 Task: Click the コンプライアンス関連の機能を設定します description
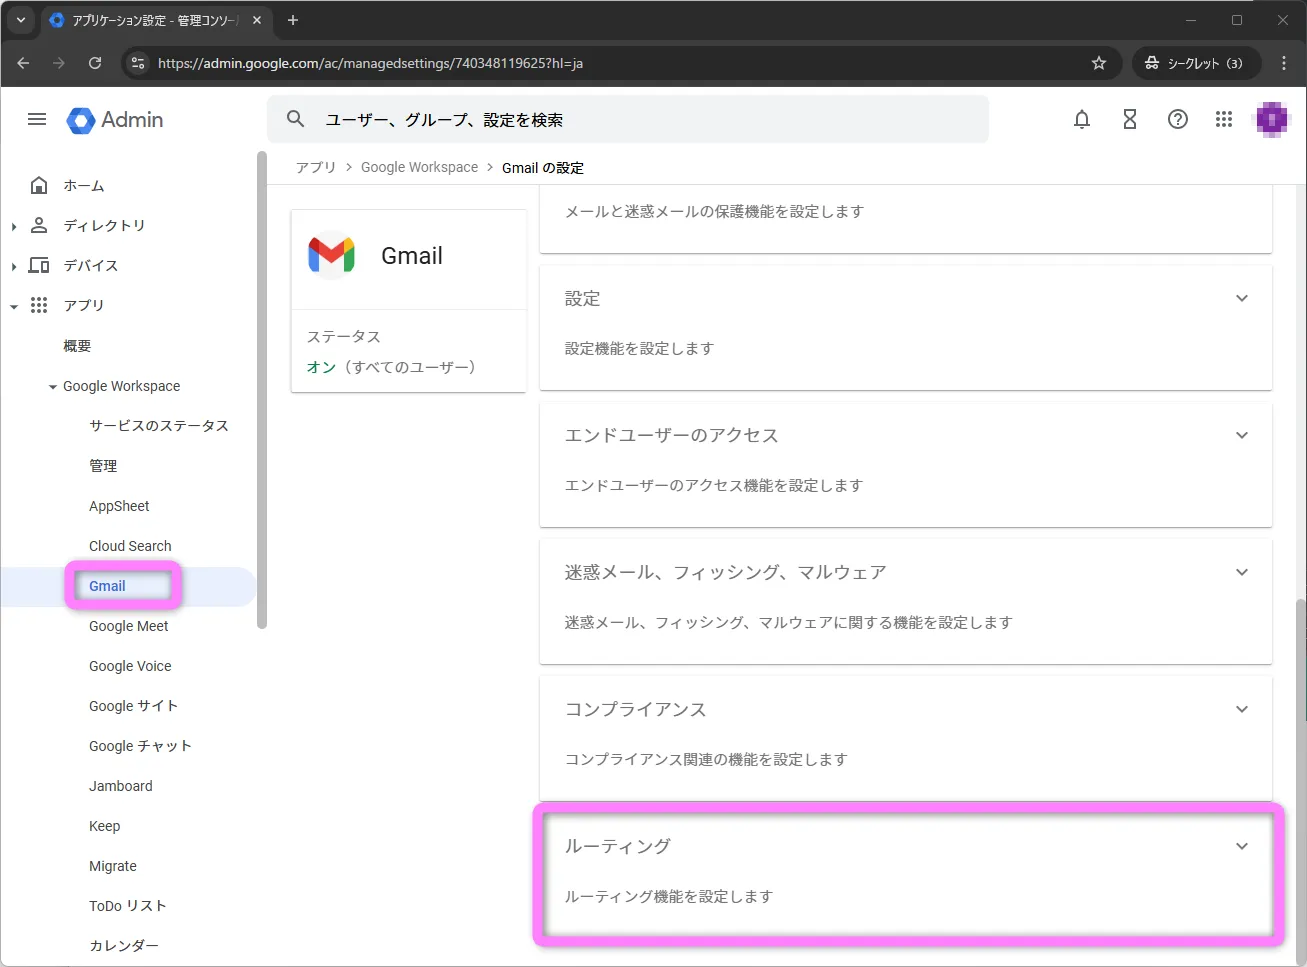tap(706, 759)
